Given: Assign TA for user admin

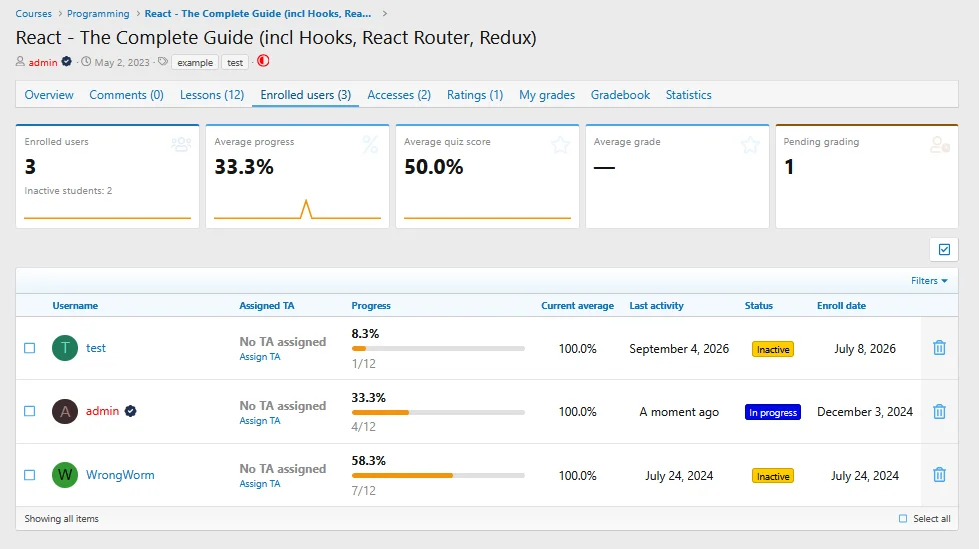Looking at the screenshot, I should pos(260,420).
